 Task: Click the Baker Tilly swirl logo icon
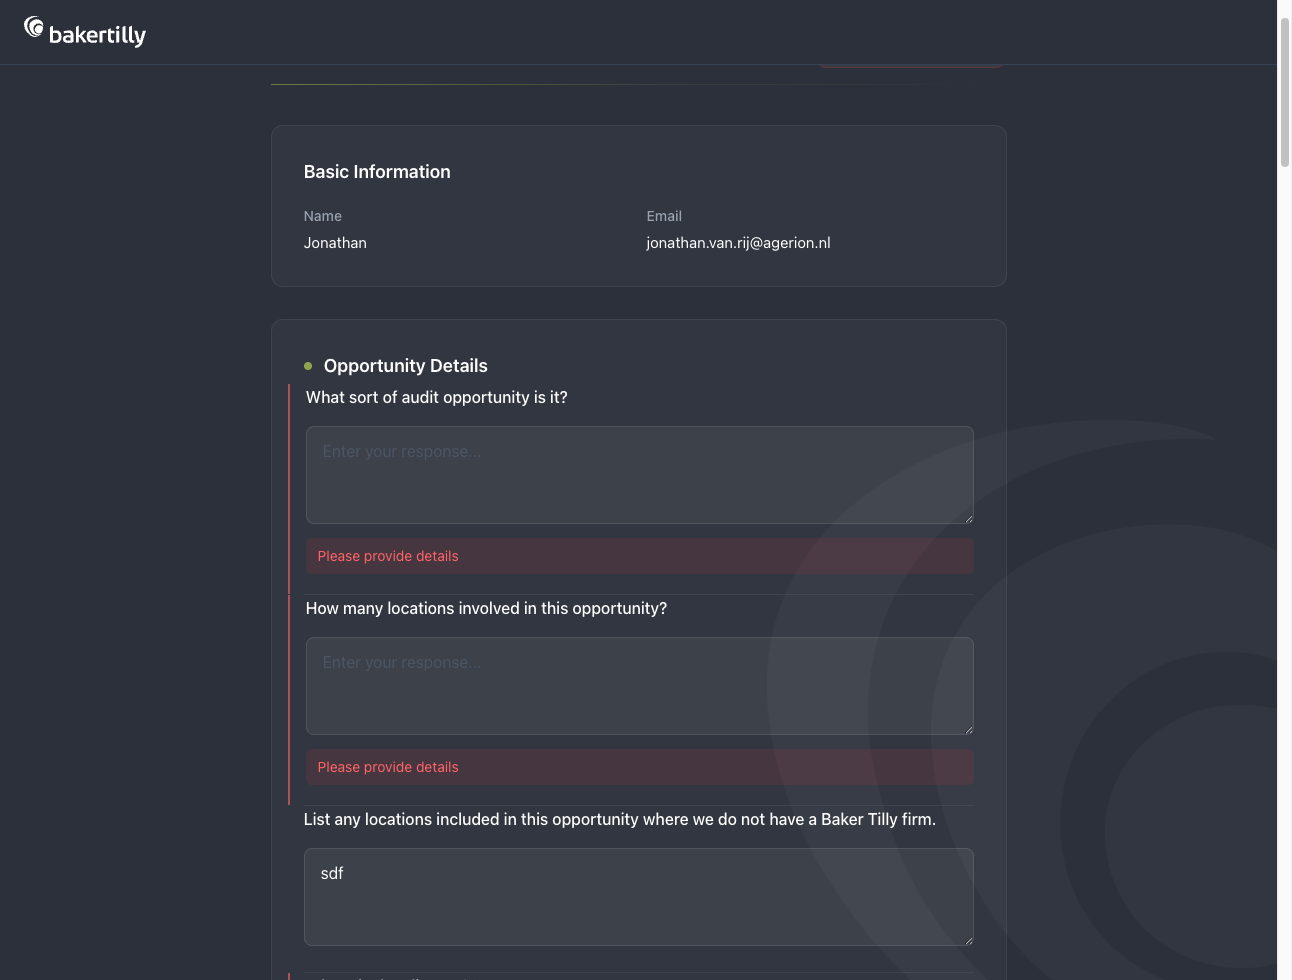(x=34, y=28)
